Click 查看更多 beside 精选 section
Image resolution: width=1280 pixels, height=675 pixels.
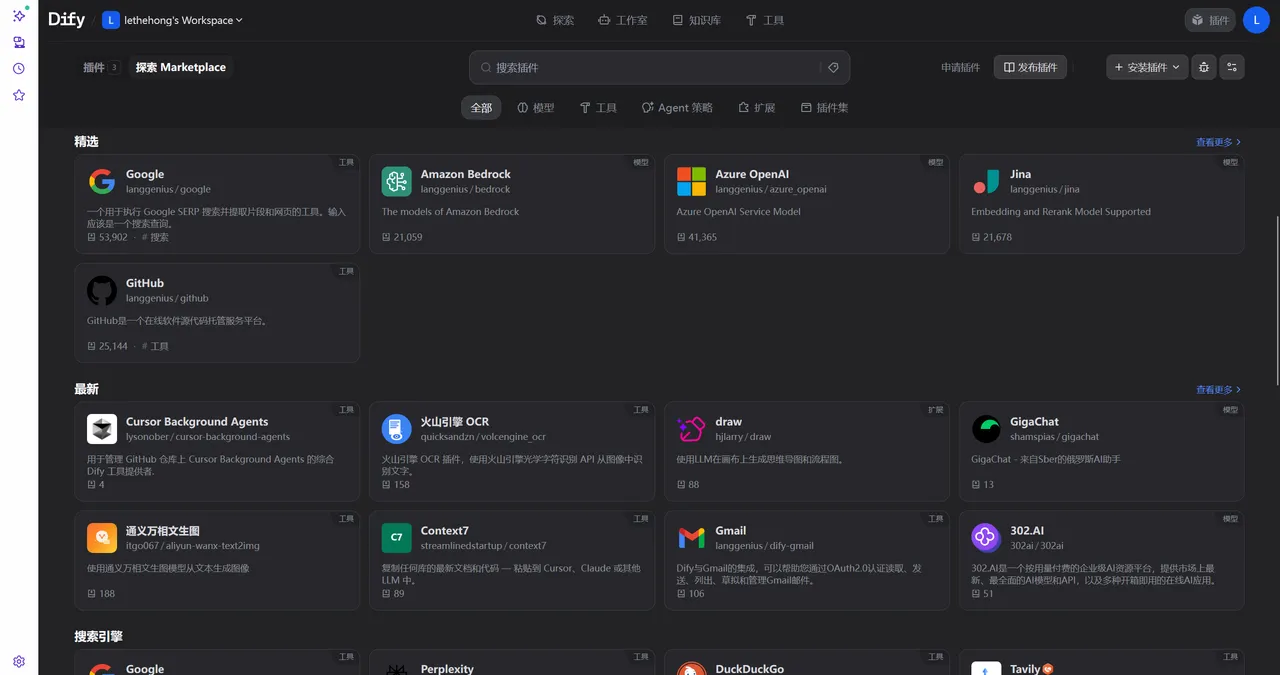point(1218,142)
